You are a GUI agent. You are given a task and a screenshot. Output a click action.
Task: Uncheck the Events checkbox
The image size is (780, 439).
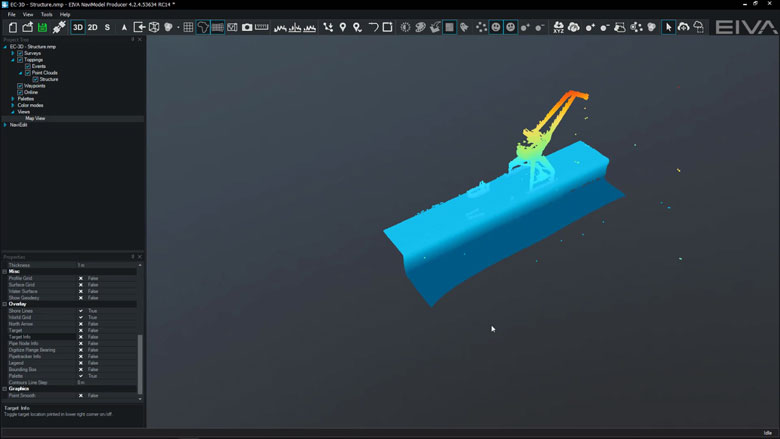point(28,66)
